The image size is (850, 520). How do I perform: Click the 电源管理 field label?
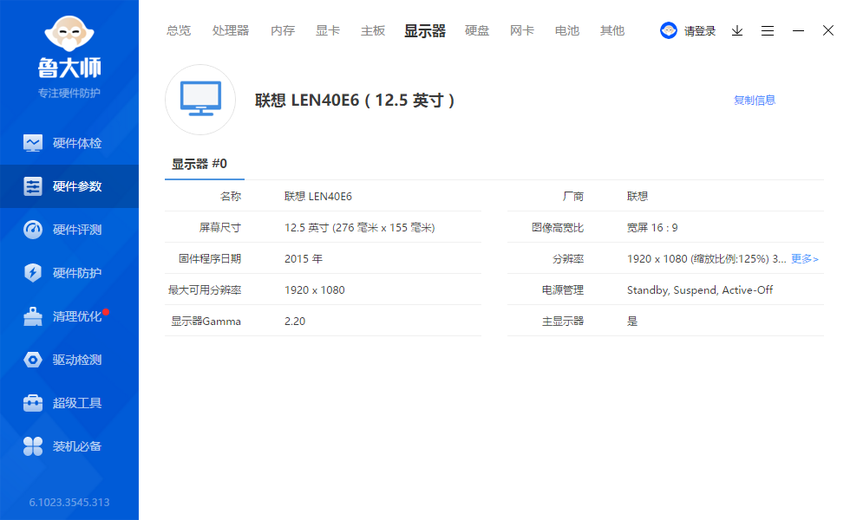coord(563,290)
